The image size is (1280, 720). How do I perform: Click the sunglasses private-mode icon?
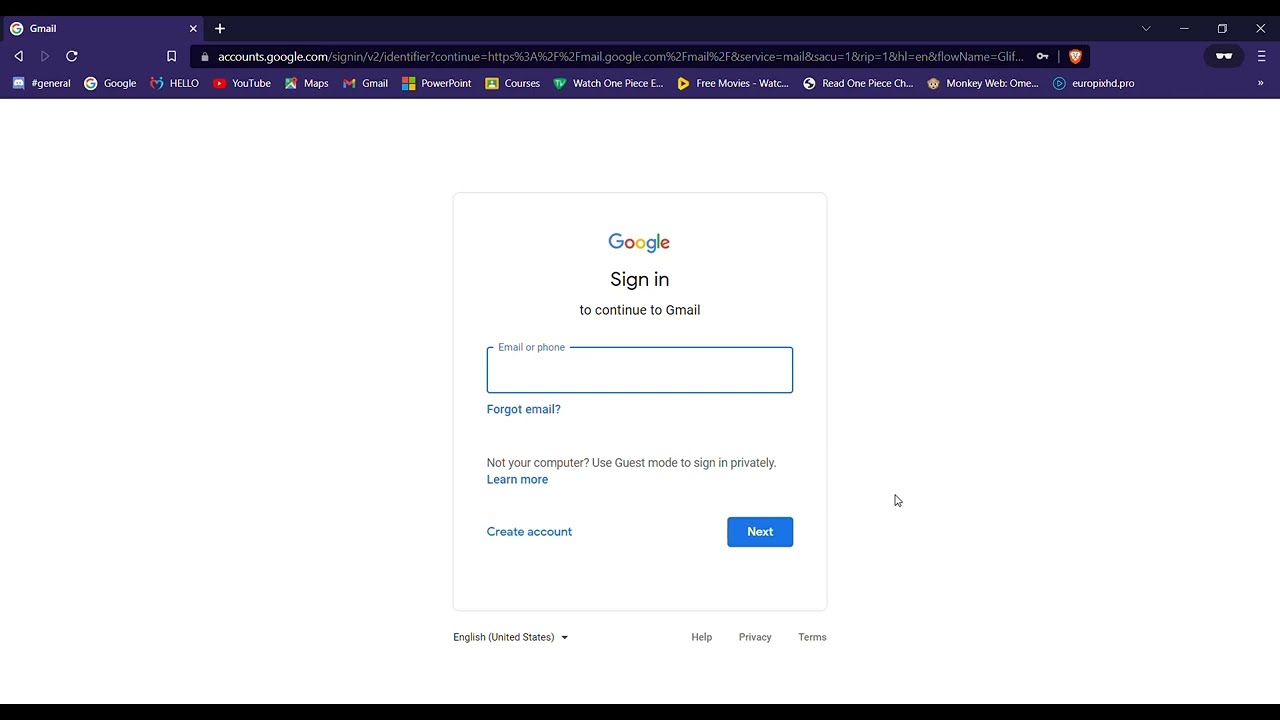(1223, 57)
